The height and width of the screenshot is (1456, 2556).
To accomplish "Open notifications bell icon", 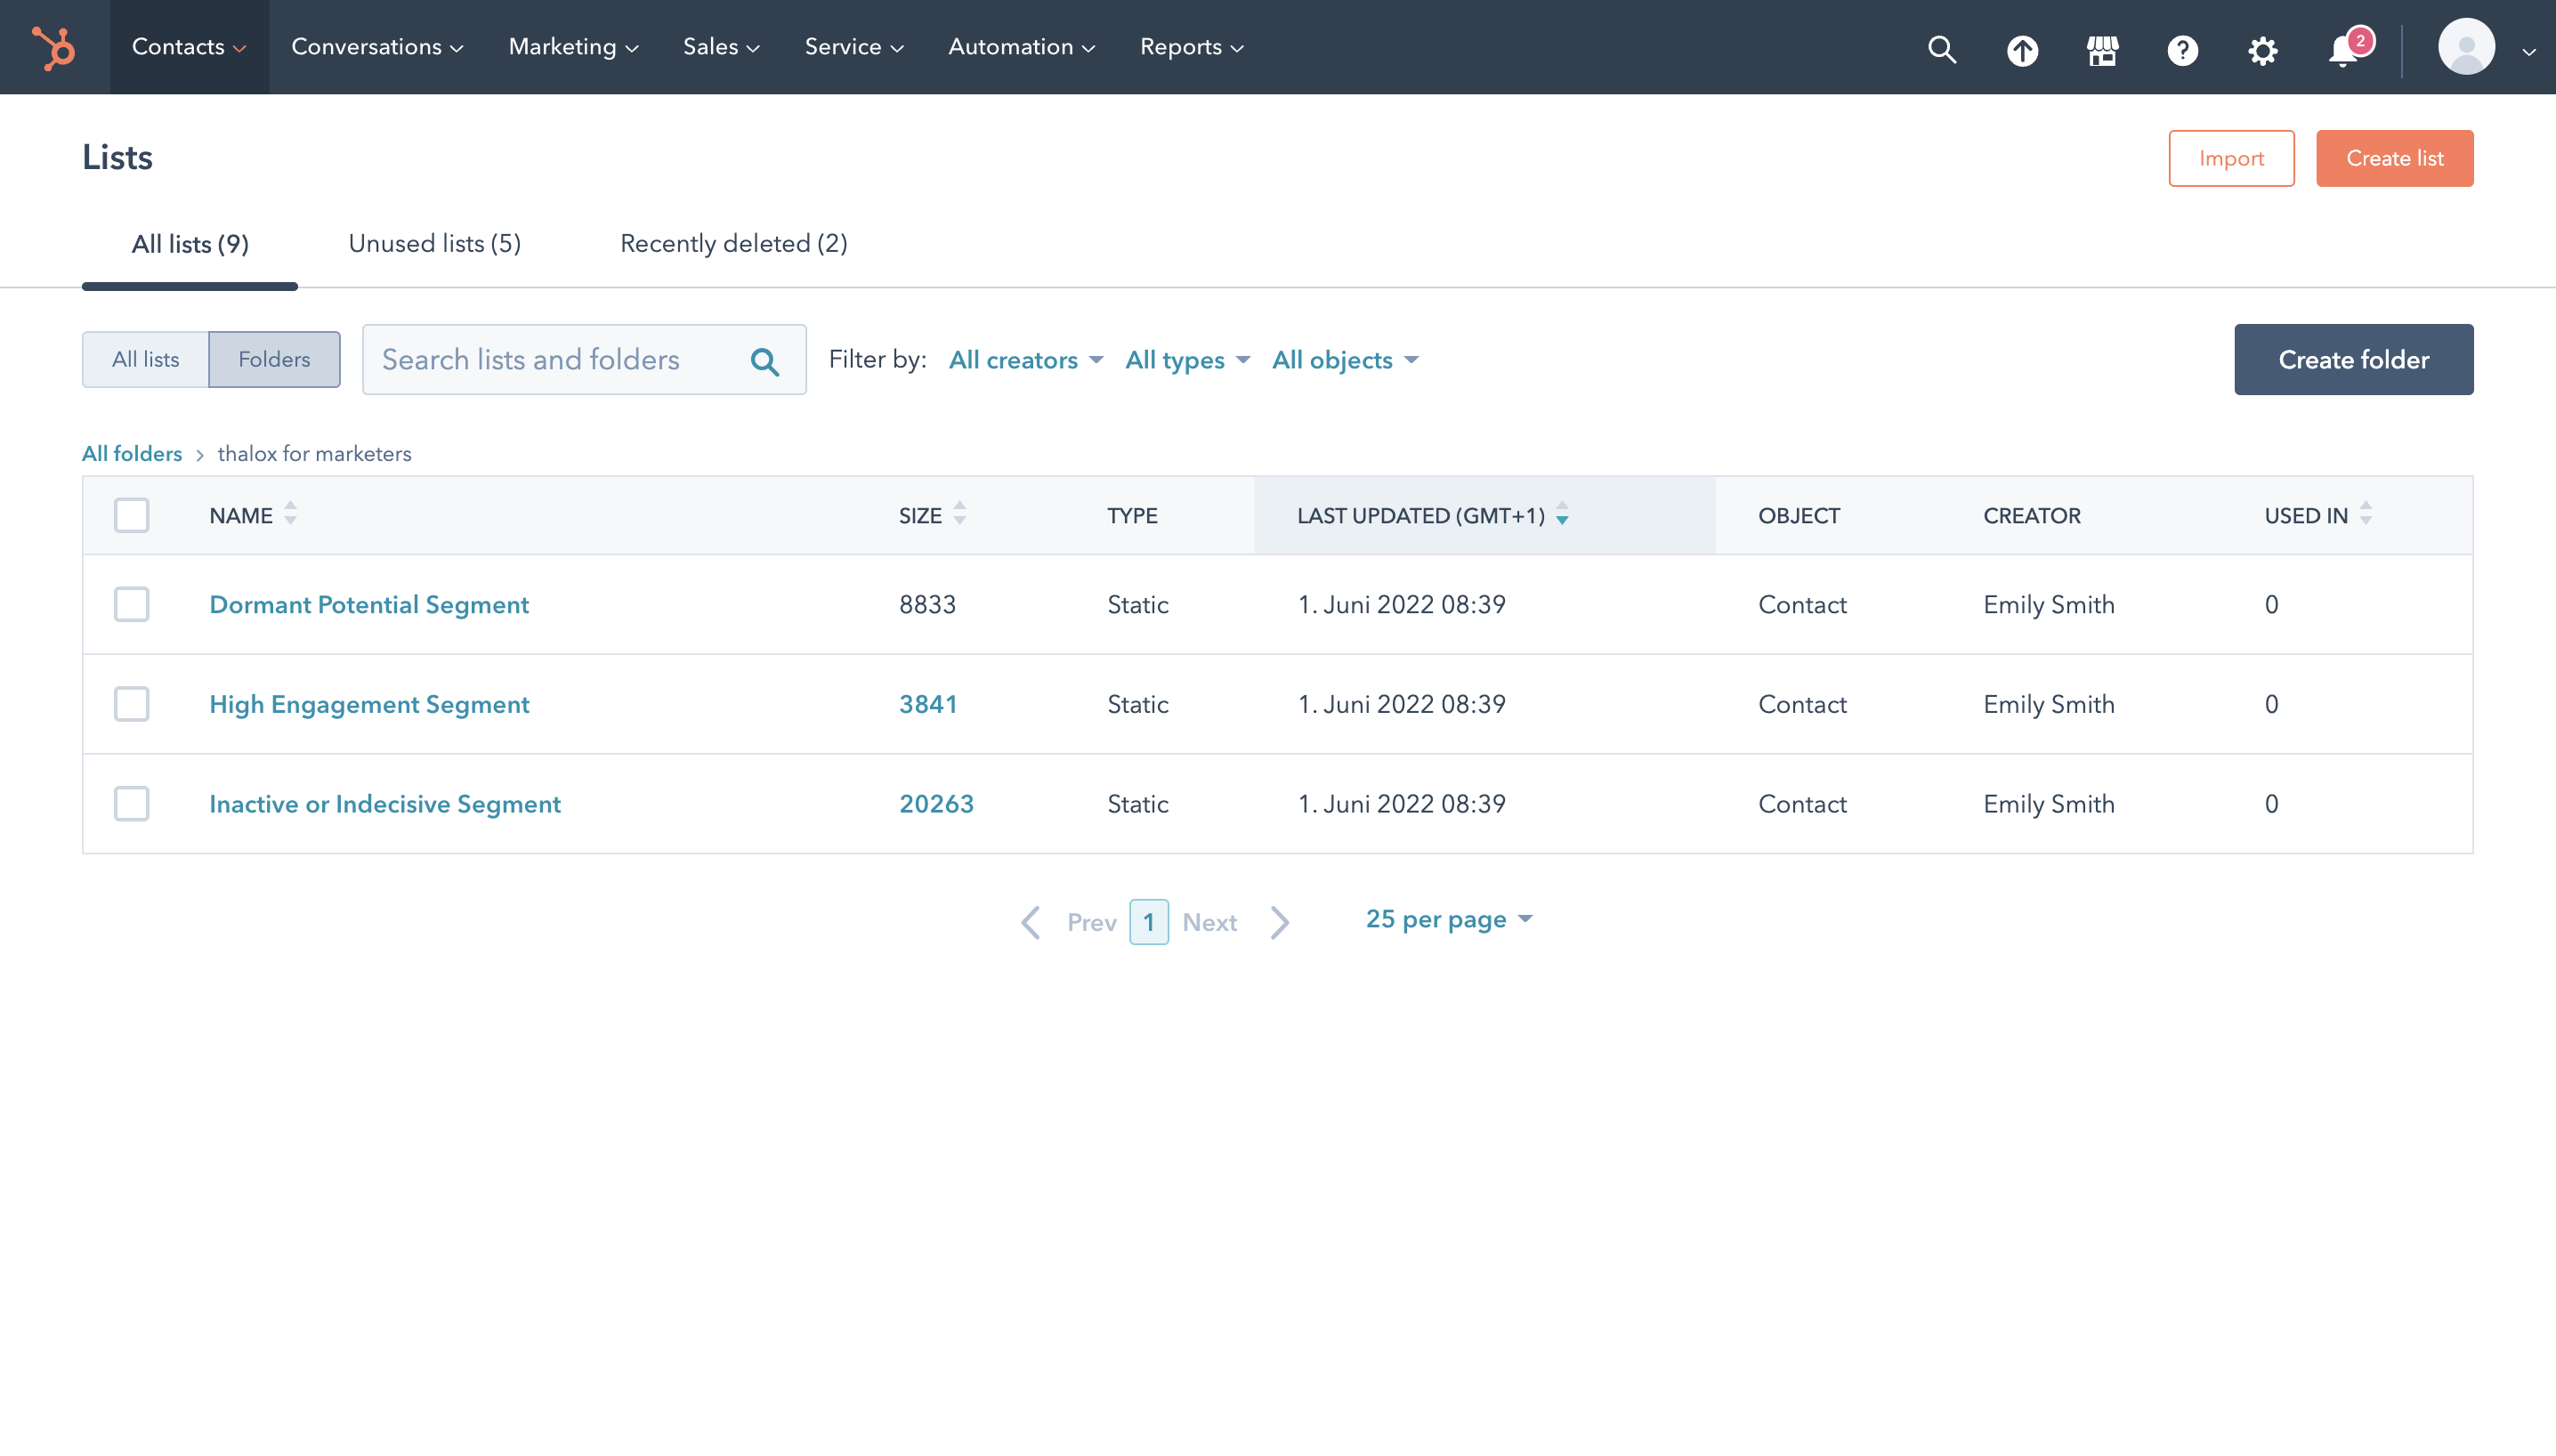I will click(2343, 49).
